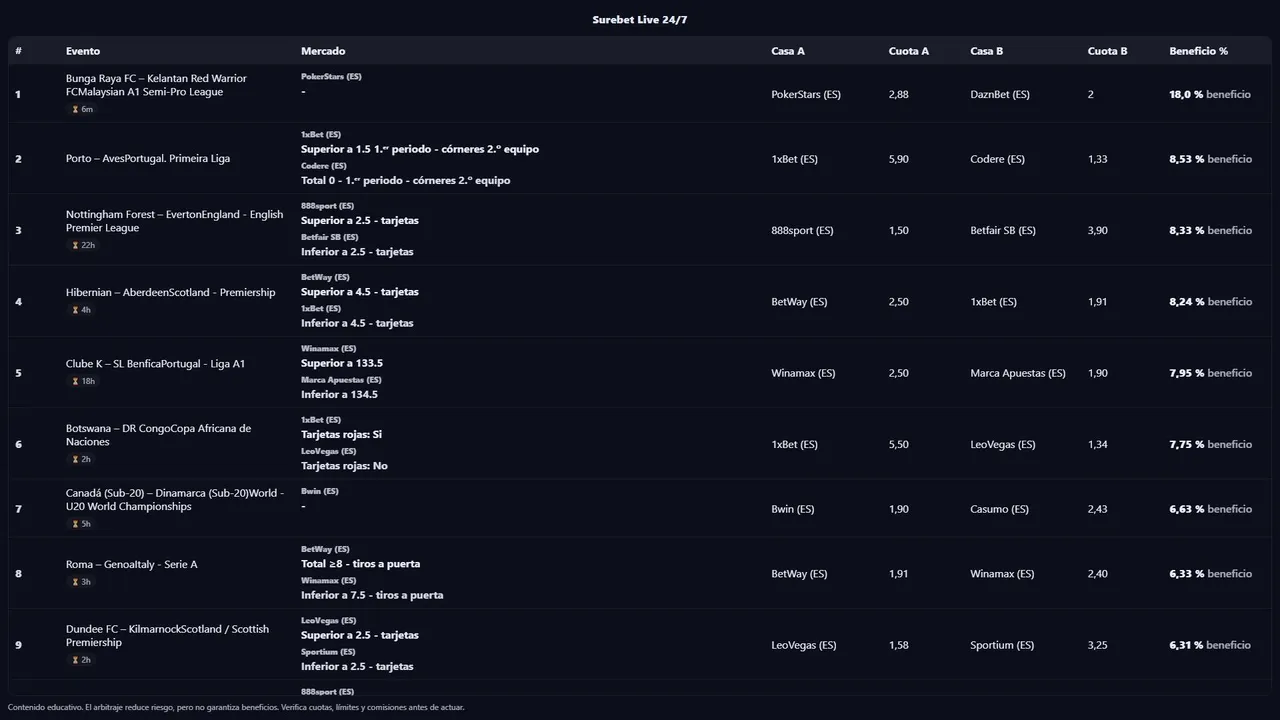This screenshot has height=720, width=1280.
Task: Open the Porto – Aves event row
Action: coord(148,159)
